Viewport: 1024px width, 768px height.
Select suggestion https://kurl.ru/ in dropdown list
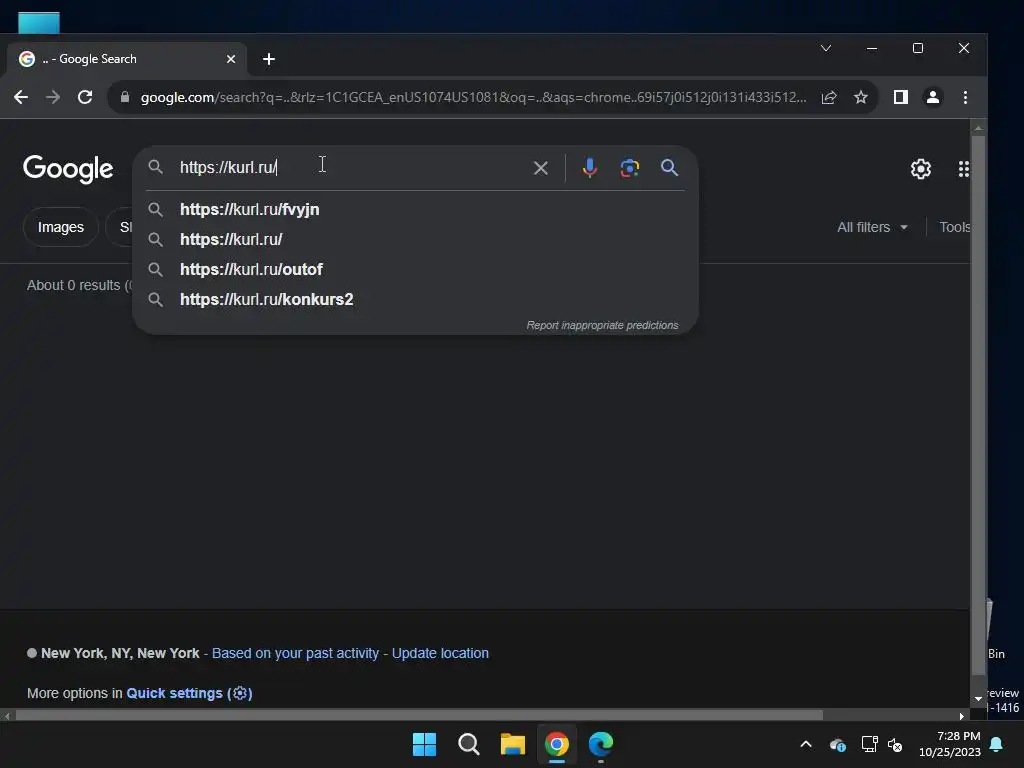(x=415, y=240)
